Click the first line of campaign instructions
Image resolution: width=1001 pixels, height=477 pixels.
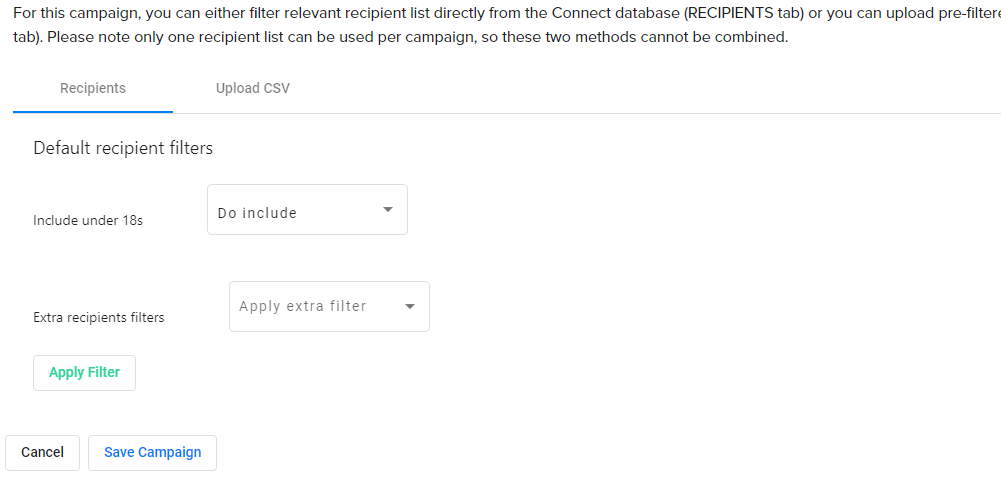point(400,13)
